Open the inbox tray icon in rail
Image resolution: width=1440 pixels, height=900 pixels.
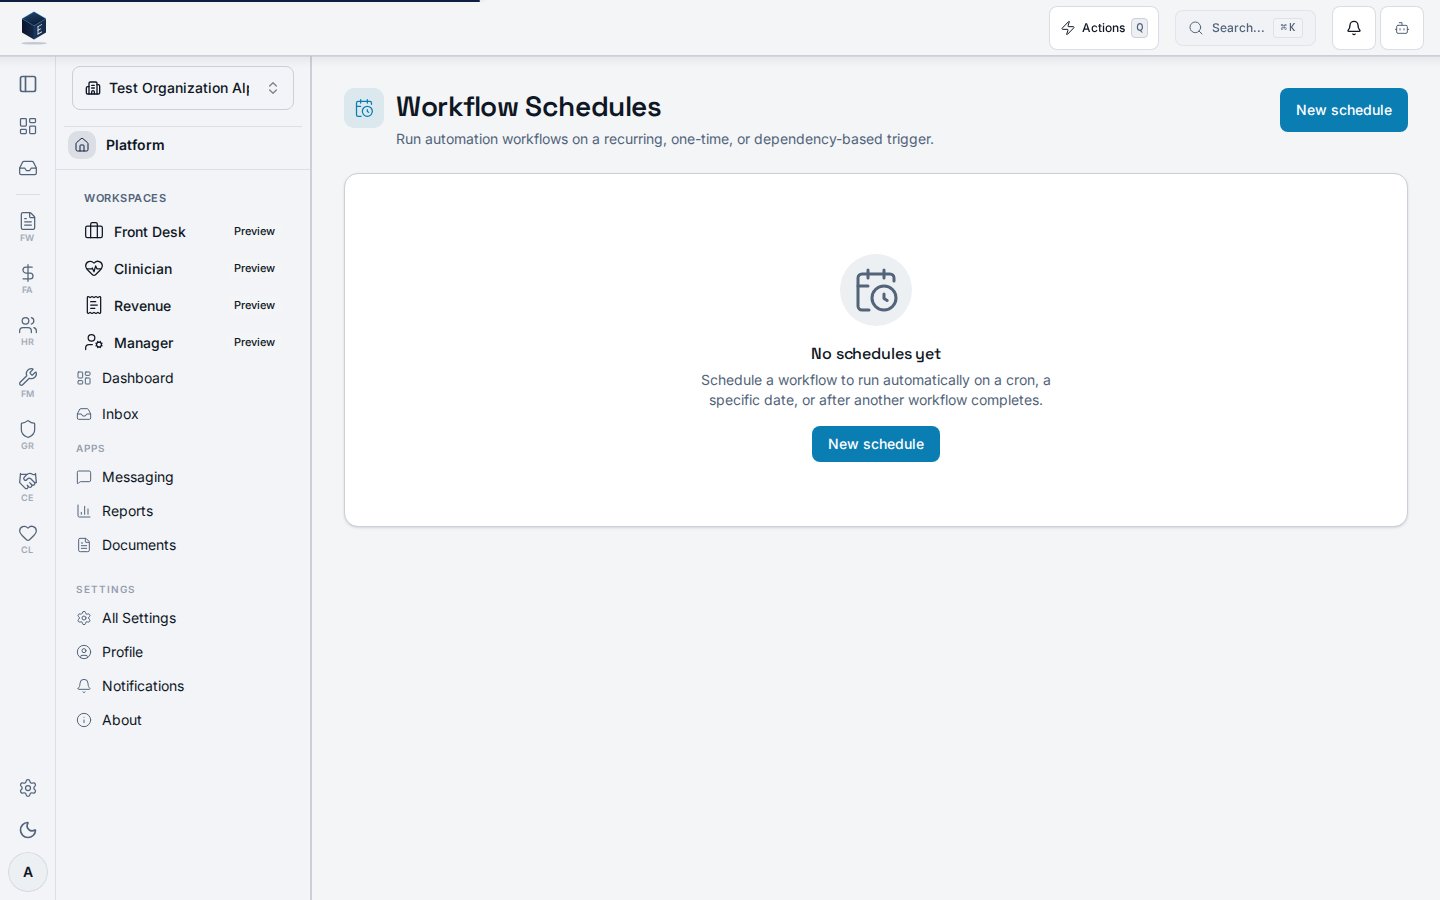point(28,168)
